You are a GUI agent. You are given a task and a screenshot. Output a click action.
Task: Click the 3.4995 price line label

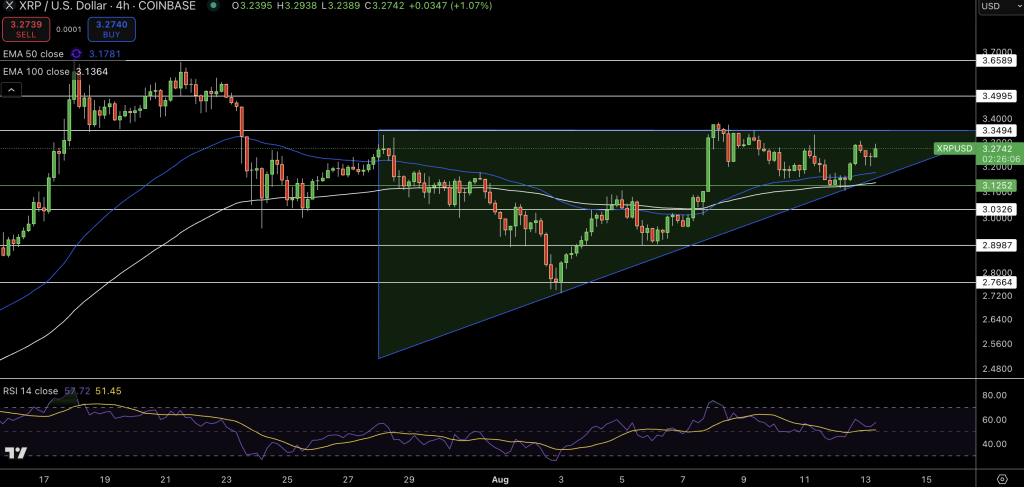tap(996, 96)
